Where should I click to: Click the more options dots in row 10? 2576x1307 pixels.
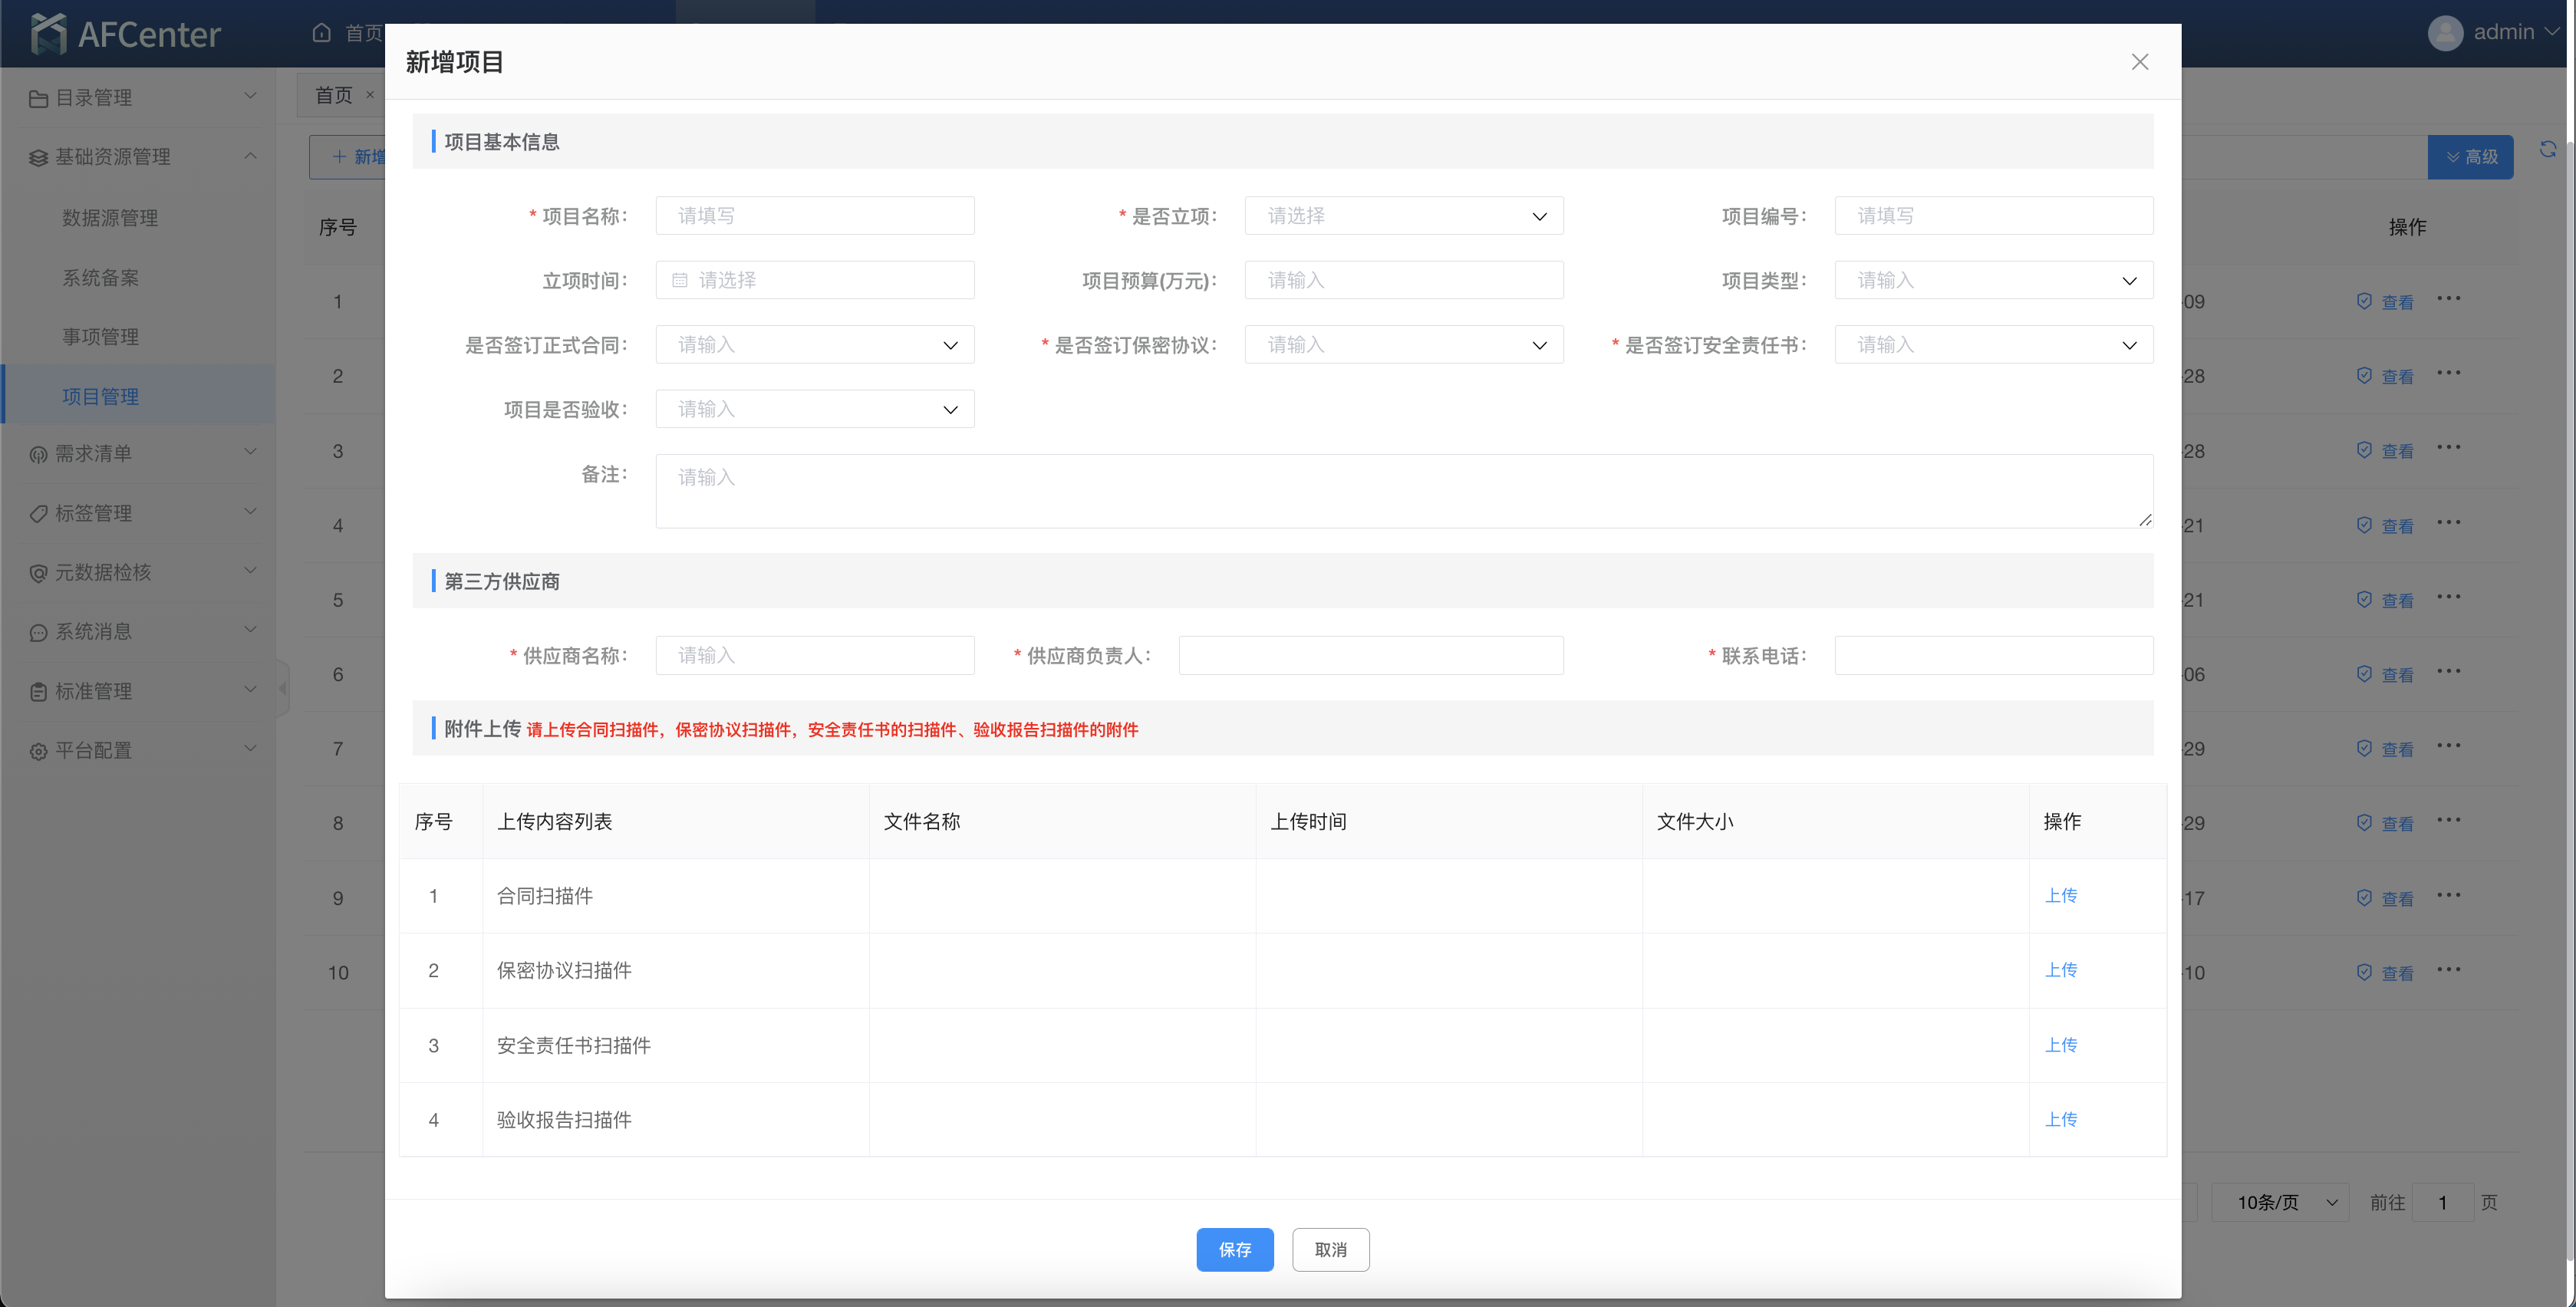coord(2449,970)
